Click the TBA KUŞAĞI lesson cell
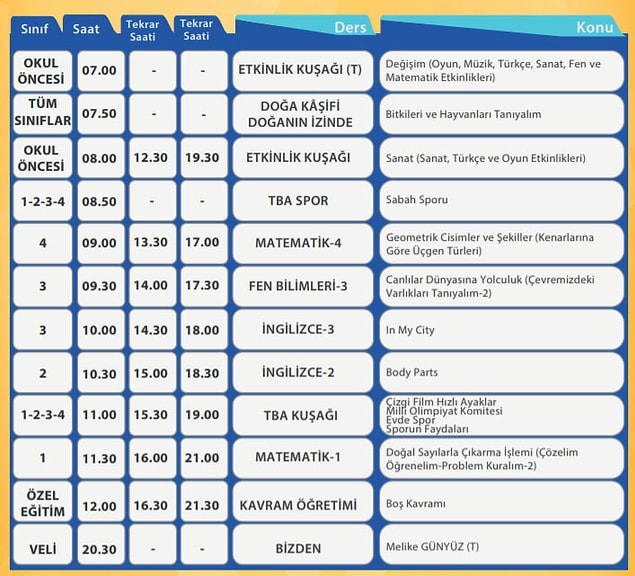 (x=303, y=416)
